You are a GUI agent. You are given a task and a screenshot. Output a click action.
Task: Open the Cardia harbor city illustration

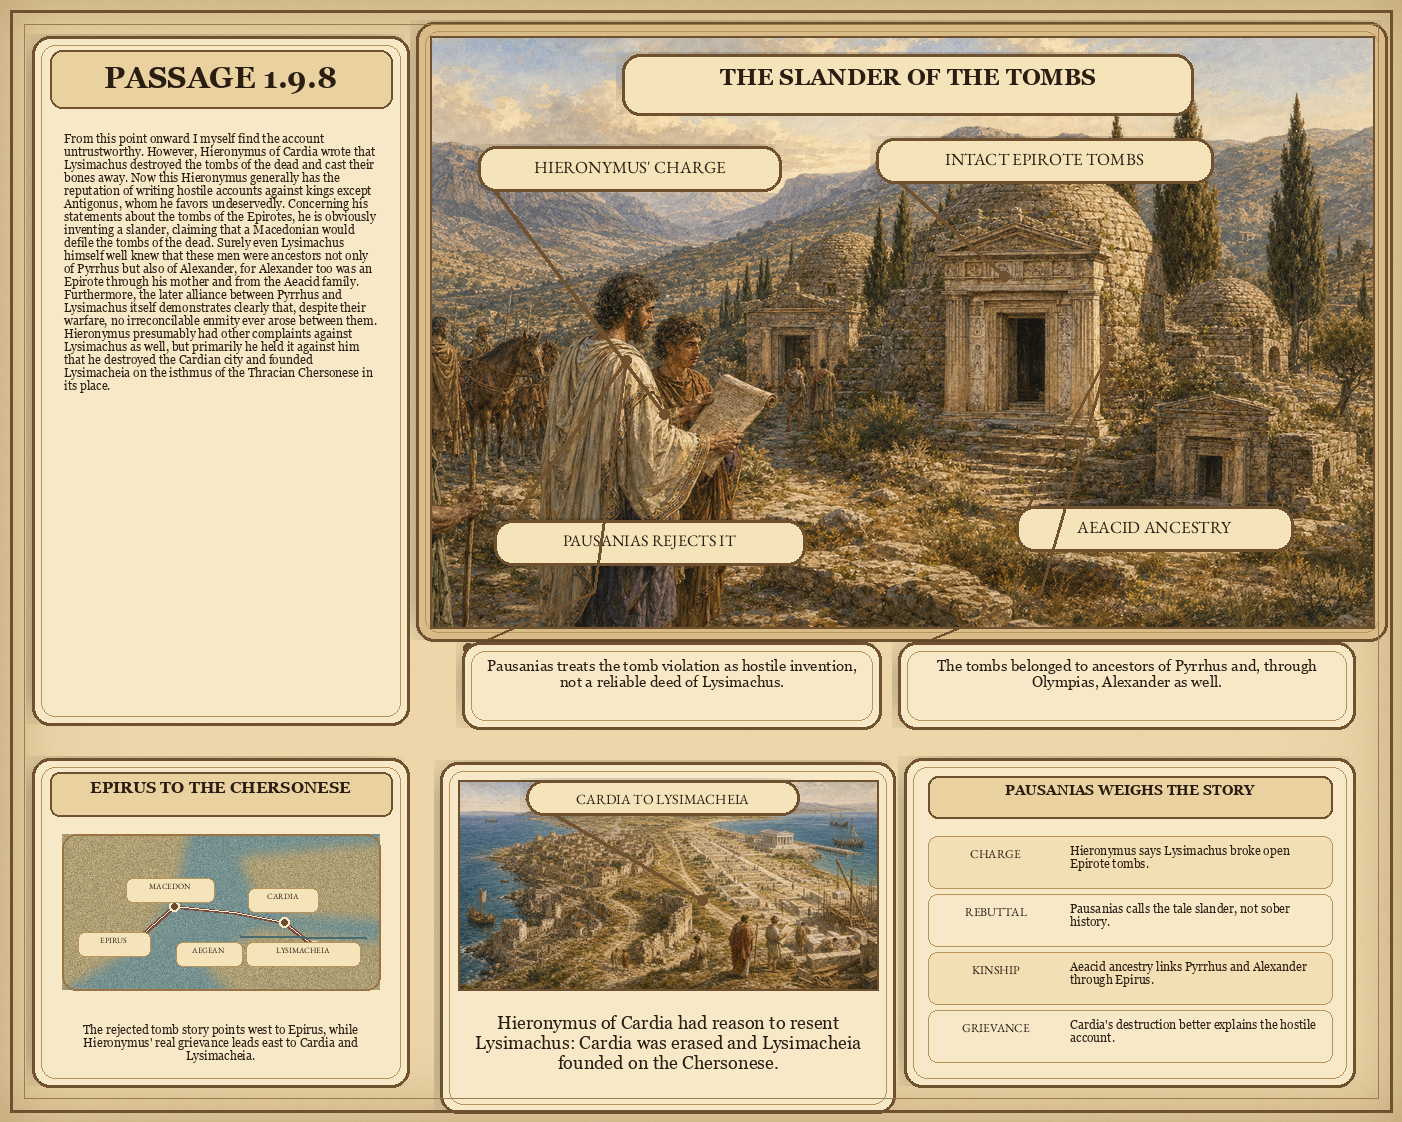pos(668,885)
